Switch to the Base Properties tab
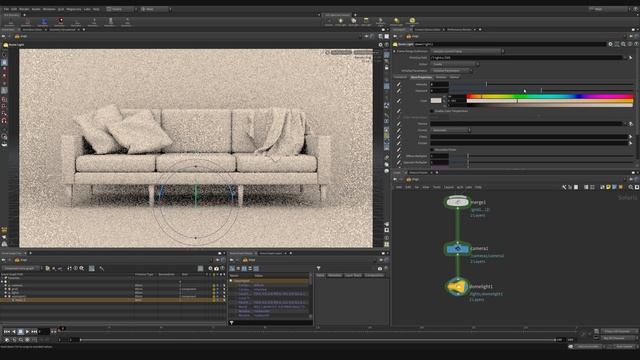640x360 pixels. pos(421,77)
